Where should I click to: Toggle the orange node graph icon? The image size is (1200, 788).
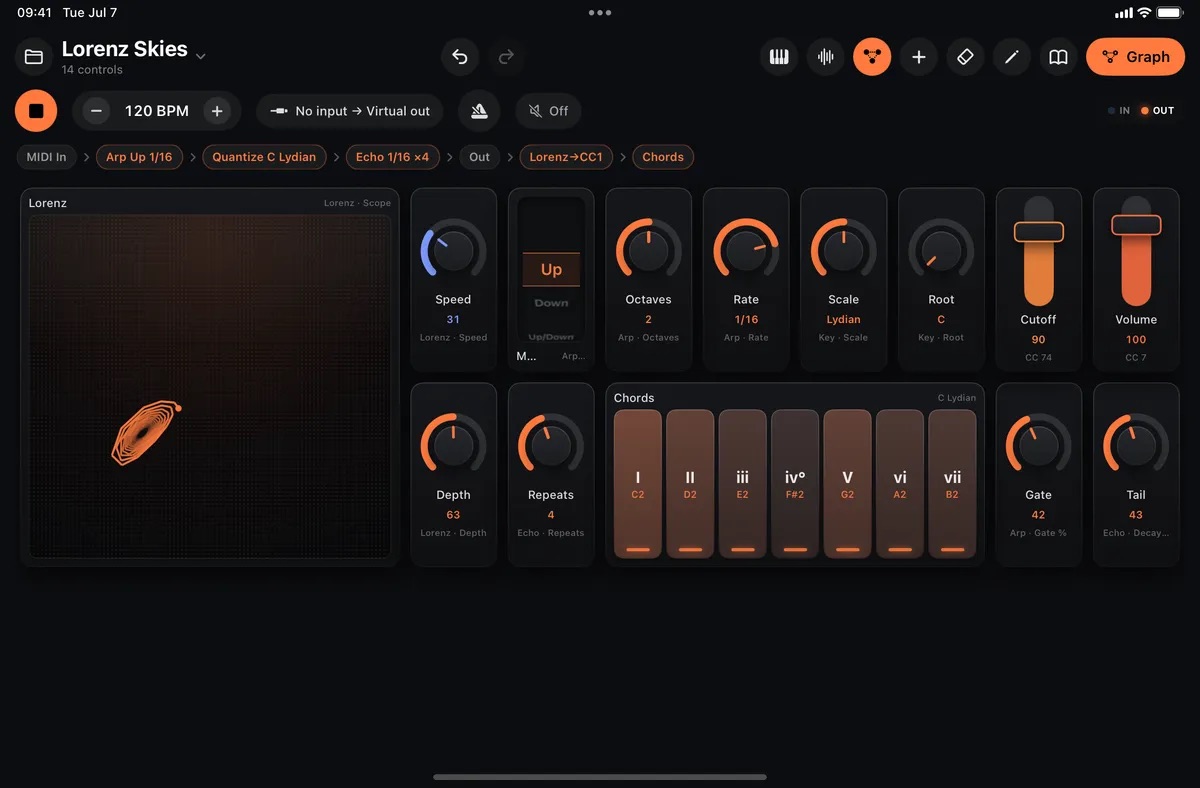pos(872,57)
